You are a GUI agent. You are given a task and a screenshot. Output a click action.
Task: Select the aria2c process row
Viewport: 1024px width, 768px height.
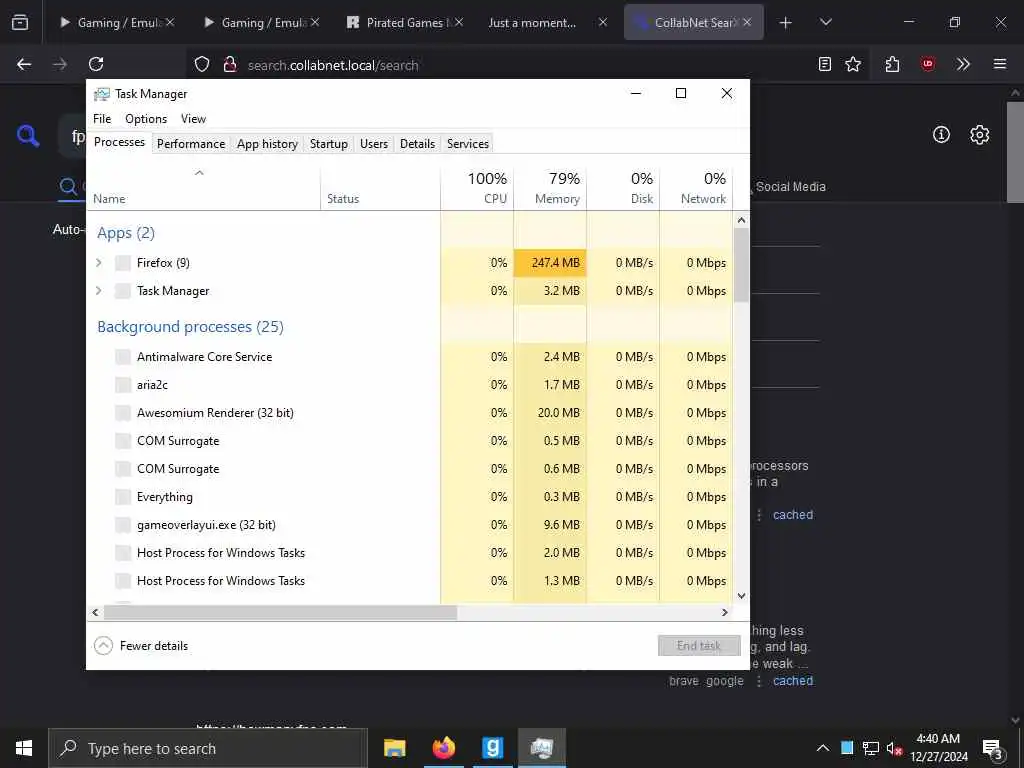click(409, 385)
